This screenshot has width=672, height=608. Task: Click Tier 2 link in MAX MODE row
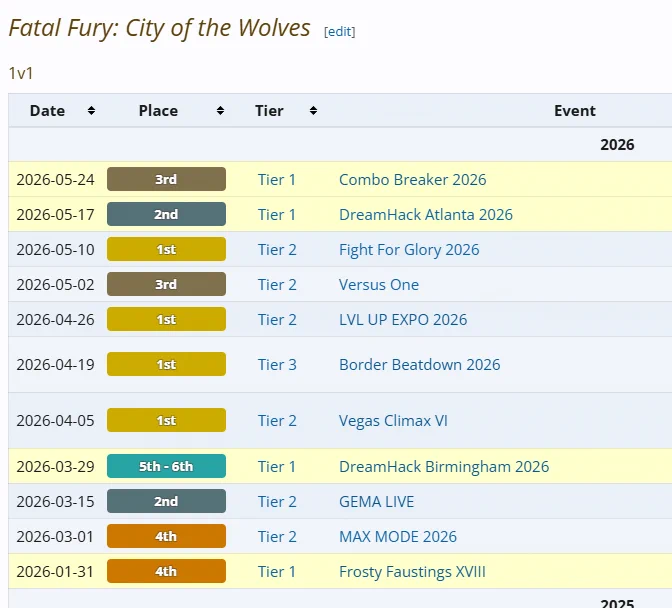(277, 536)
